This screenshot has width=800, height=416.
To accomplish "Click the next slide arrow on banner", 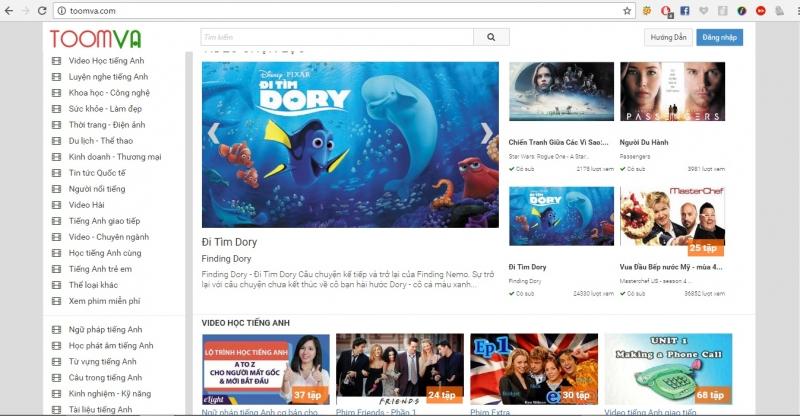I will coord(487,134).
